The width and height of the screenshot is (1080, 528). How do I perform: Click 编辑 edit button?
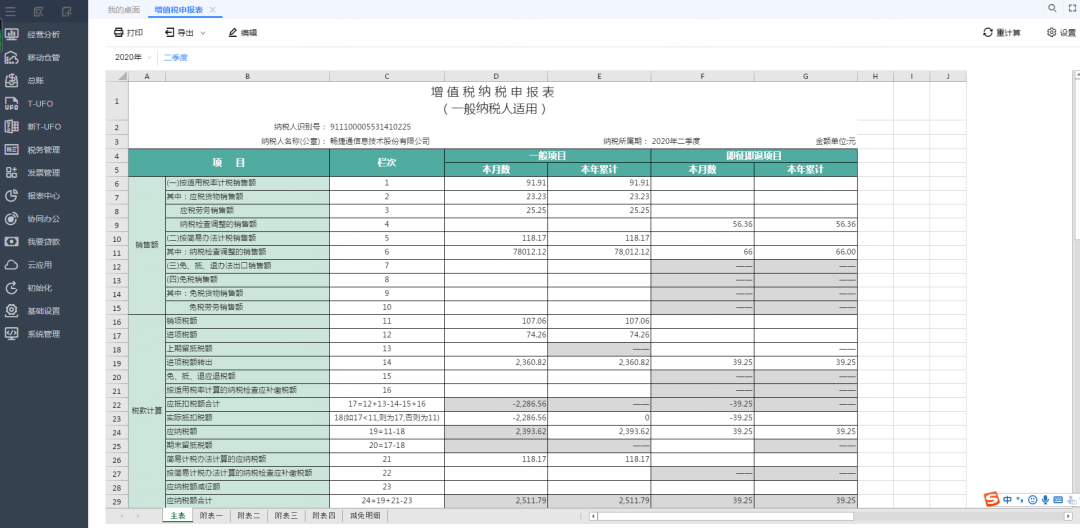[x=242, y=32]
